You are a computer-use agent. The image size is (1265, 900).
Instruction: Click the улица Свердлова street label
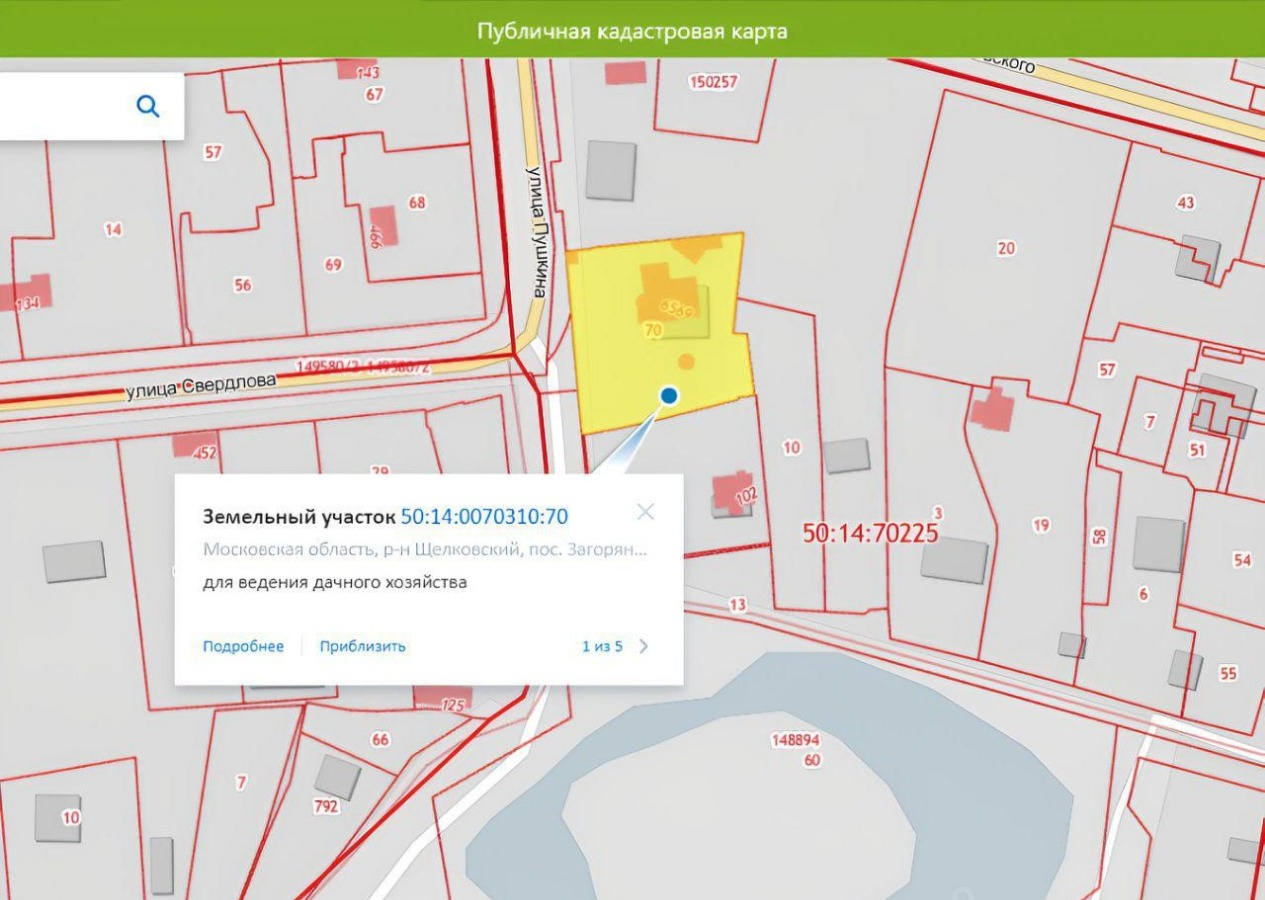[200, 385]
